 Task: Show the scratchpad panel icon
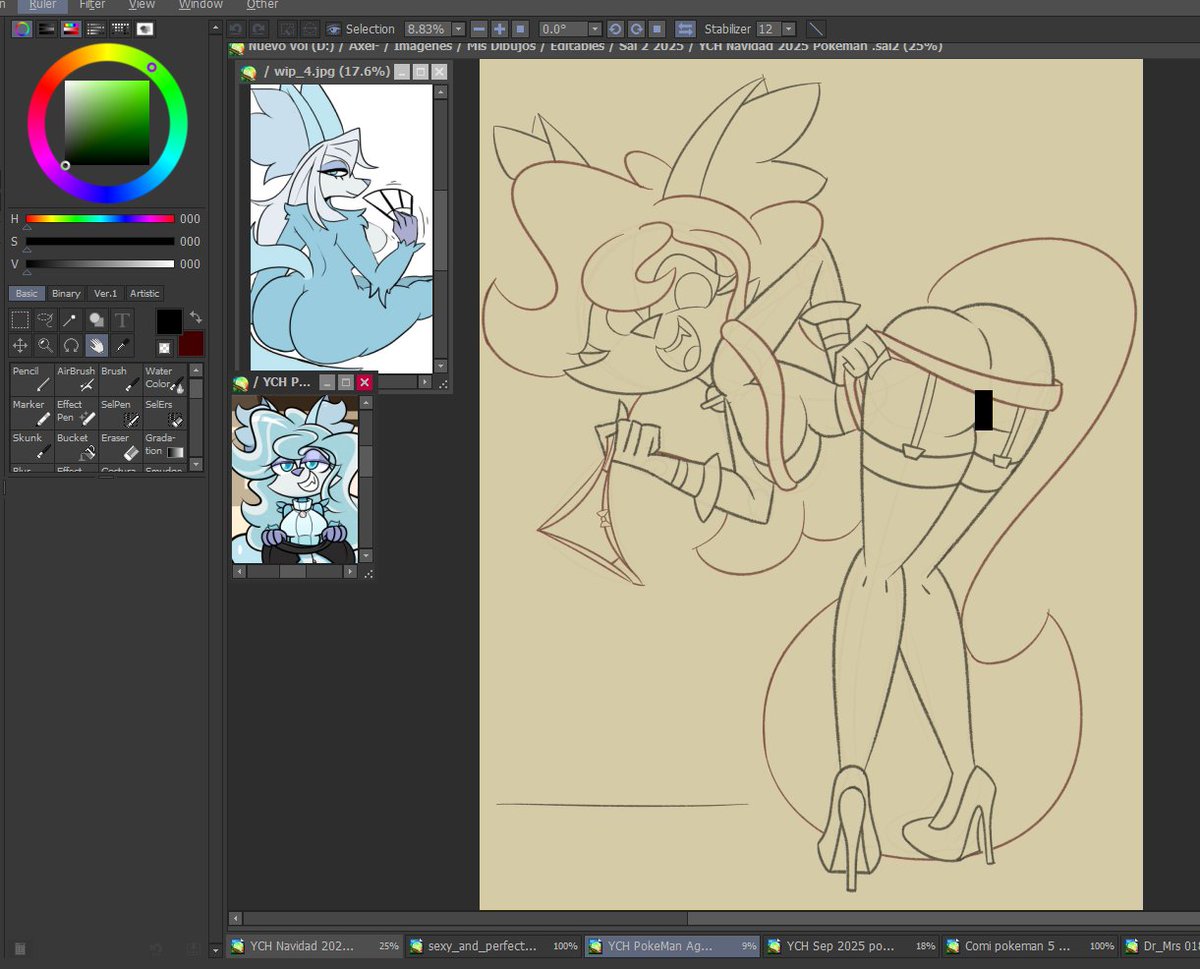pyautogui.click(x=145, y=29)
